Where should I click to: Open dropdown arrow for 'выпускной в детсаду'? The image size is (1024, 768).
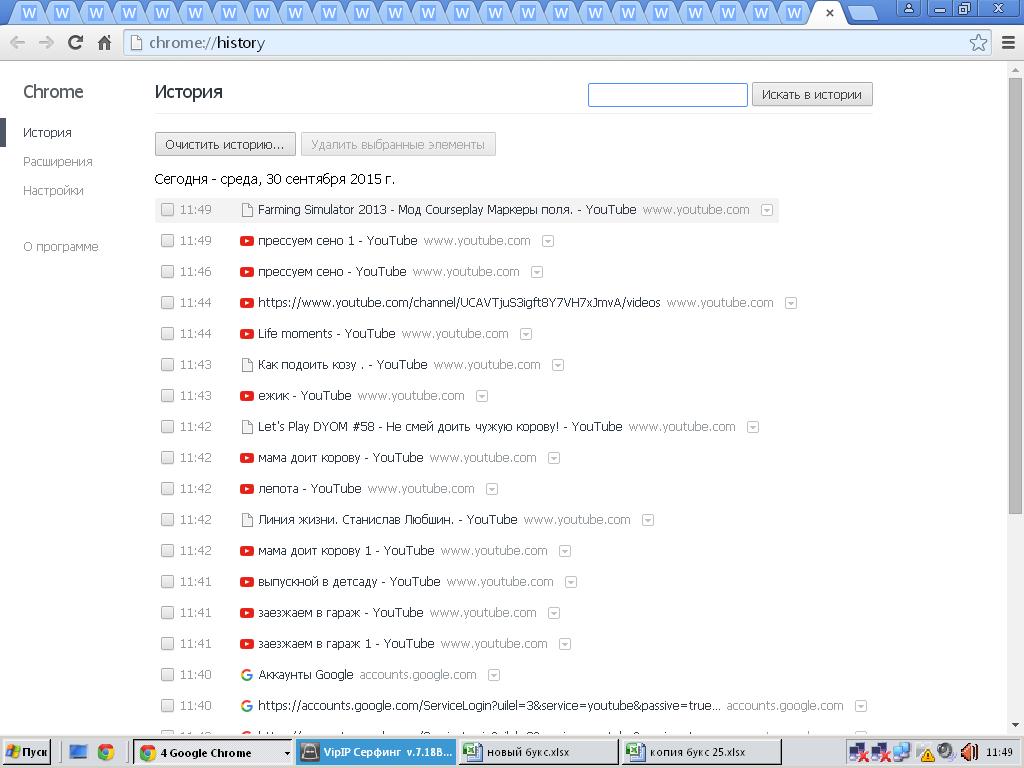pyautogui.click(x=571, y=583)
